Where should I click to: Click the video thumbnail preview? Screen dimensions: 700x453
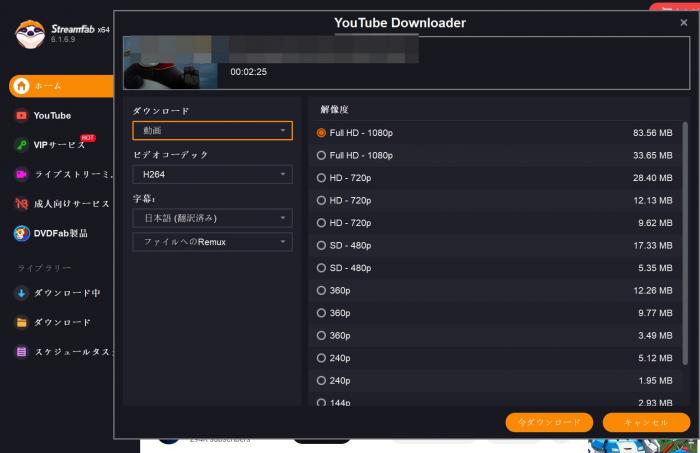pos(170,63)
